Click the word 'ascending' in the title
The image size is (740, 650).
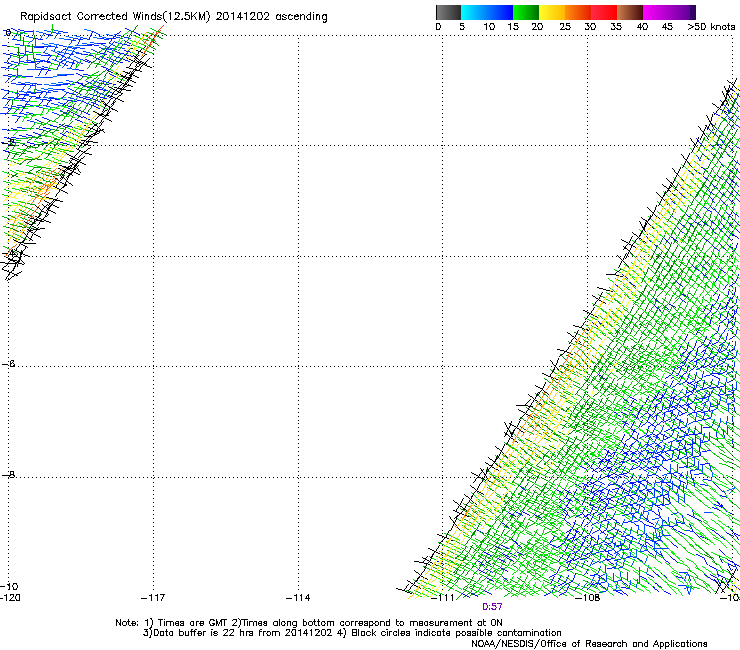tap(301, 17)
